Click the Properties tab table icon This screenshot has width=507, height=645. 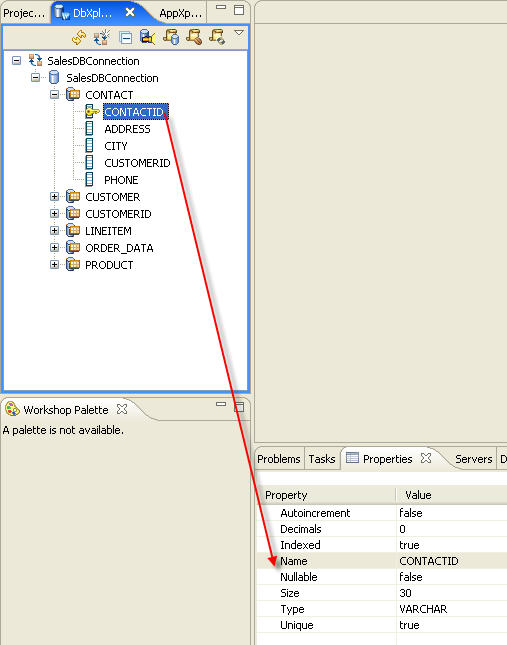tap(352, 457)
